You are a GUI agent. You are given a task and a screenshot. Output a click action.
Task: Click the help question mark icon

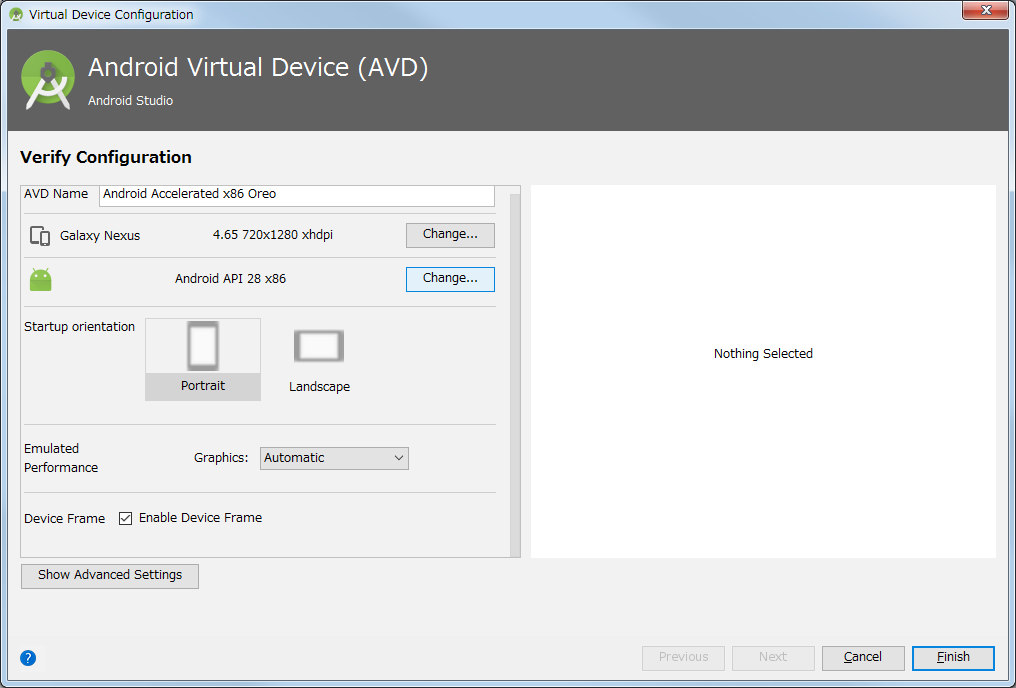(x=28, y=658)
